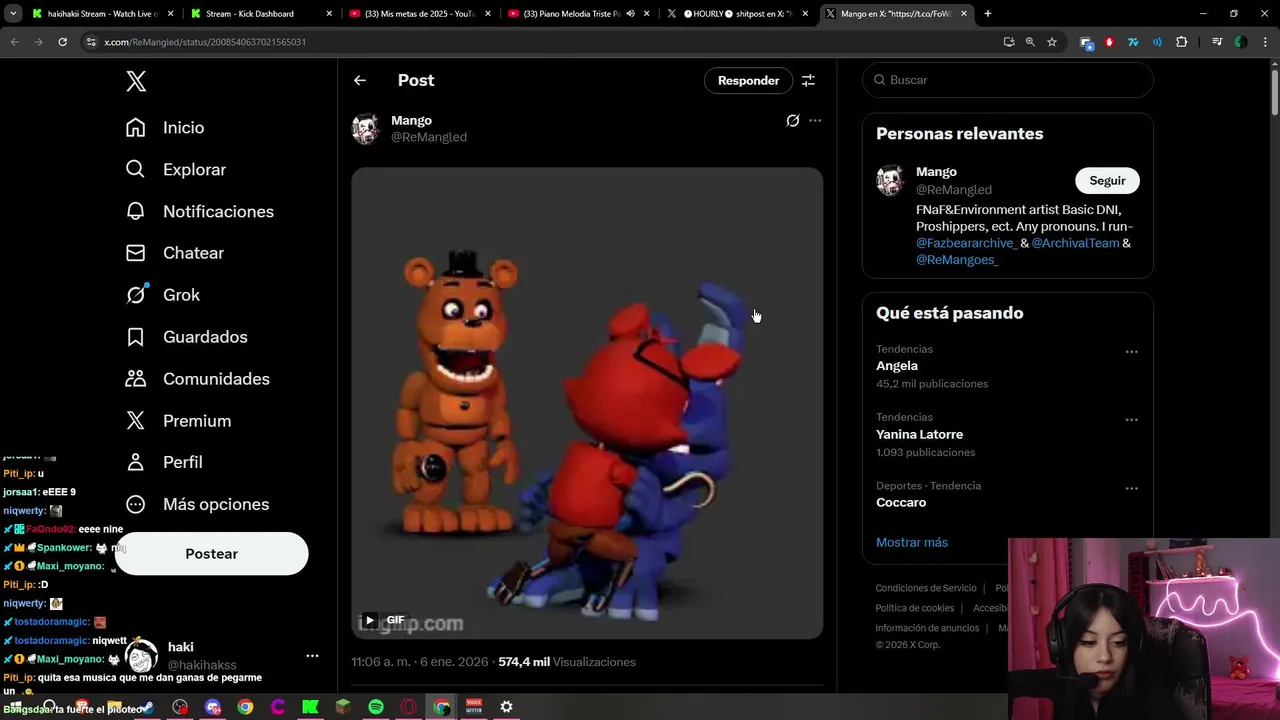Open a new browser tab

[988, 14]
